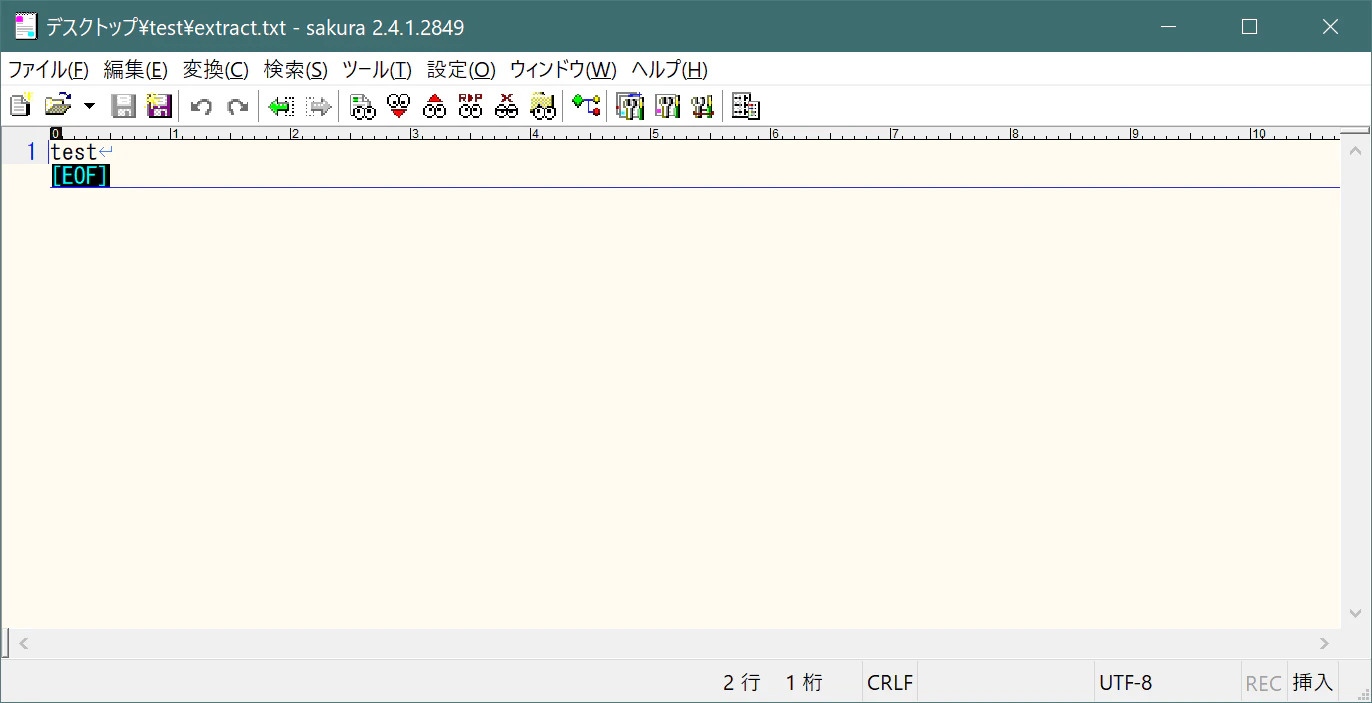
Task: Click the REC macro indicator
Action: (x=1263, y=683)
